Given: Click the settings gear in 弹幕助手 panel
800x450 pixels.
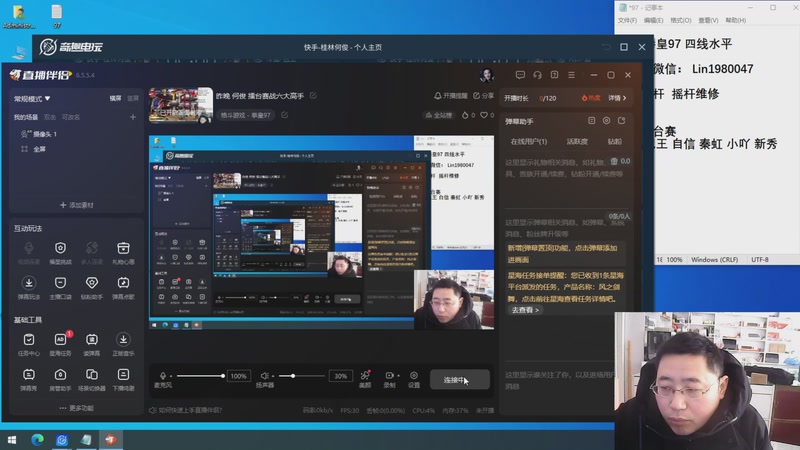Looking at the screenshot, I should pos(606,121).
